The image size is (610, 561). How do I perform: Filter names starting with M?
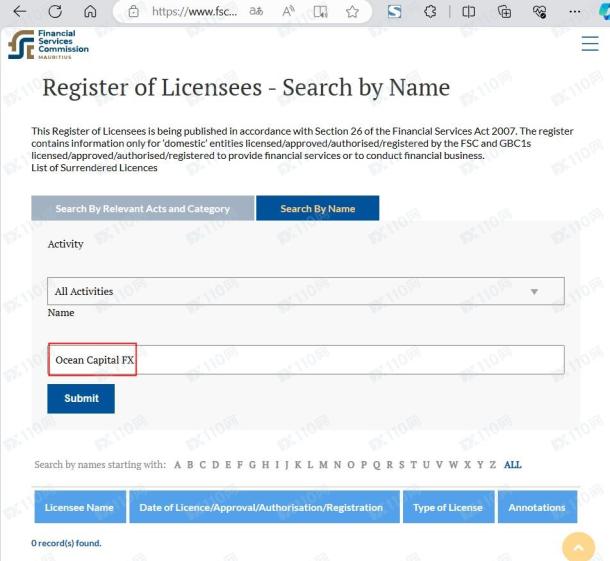(x=323, y=465)
